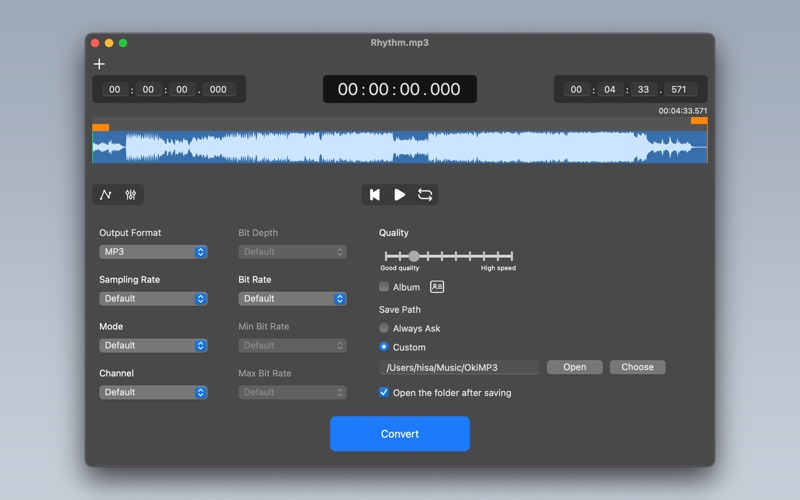Screen dimensions: 800x500
Task: Uncheck Open the folder after saving
Action: tap(384, 393)
